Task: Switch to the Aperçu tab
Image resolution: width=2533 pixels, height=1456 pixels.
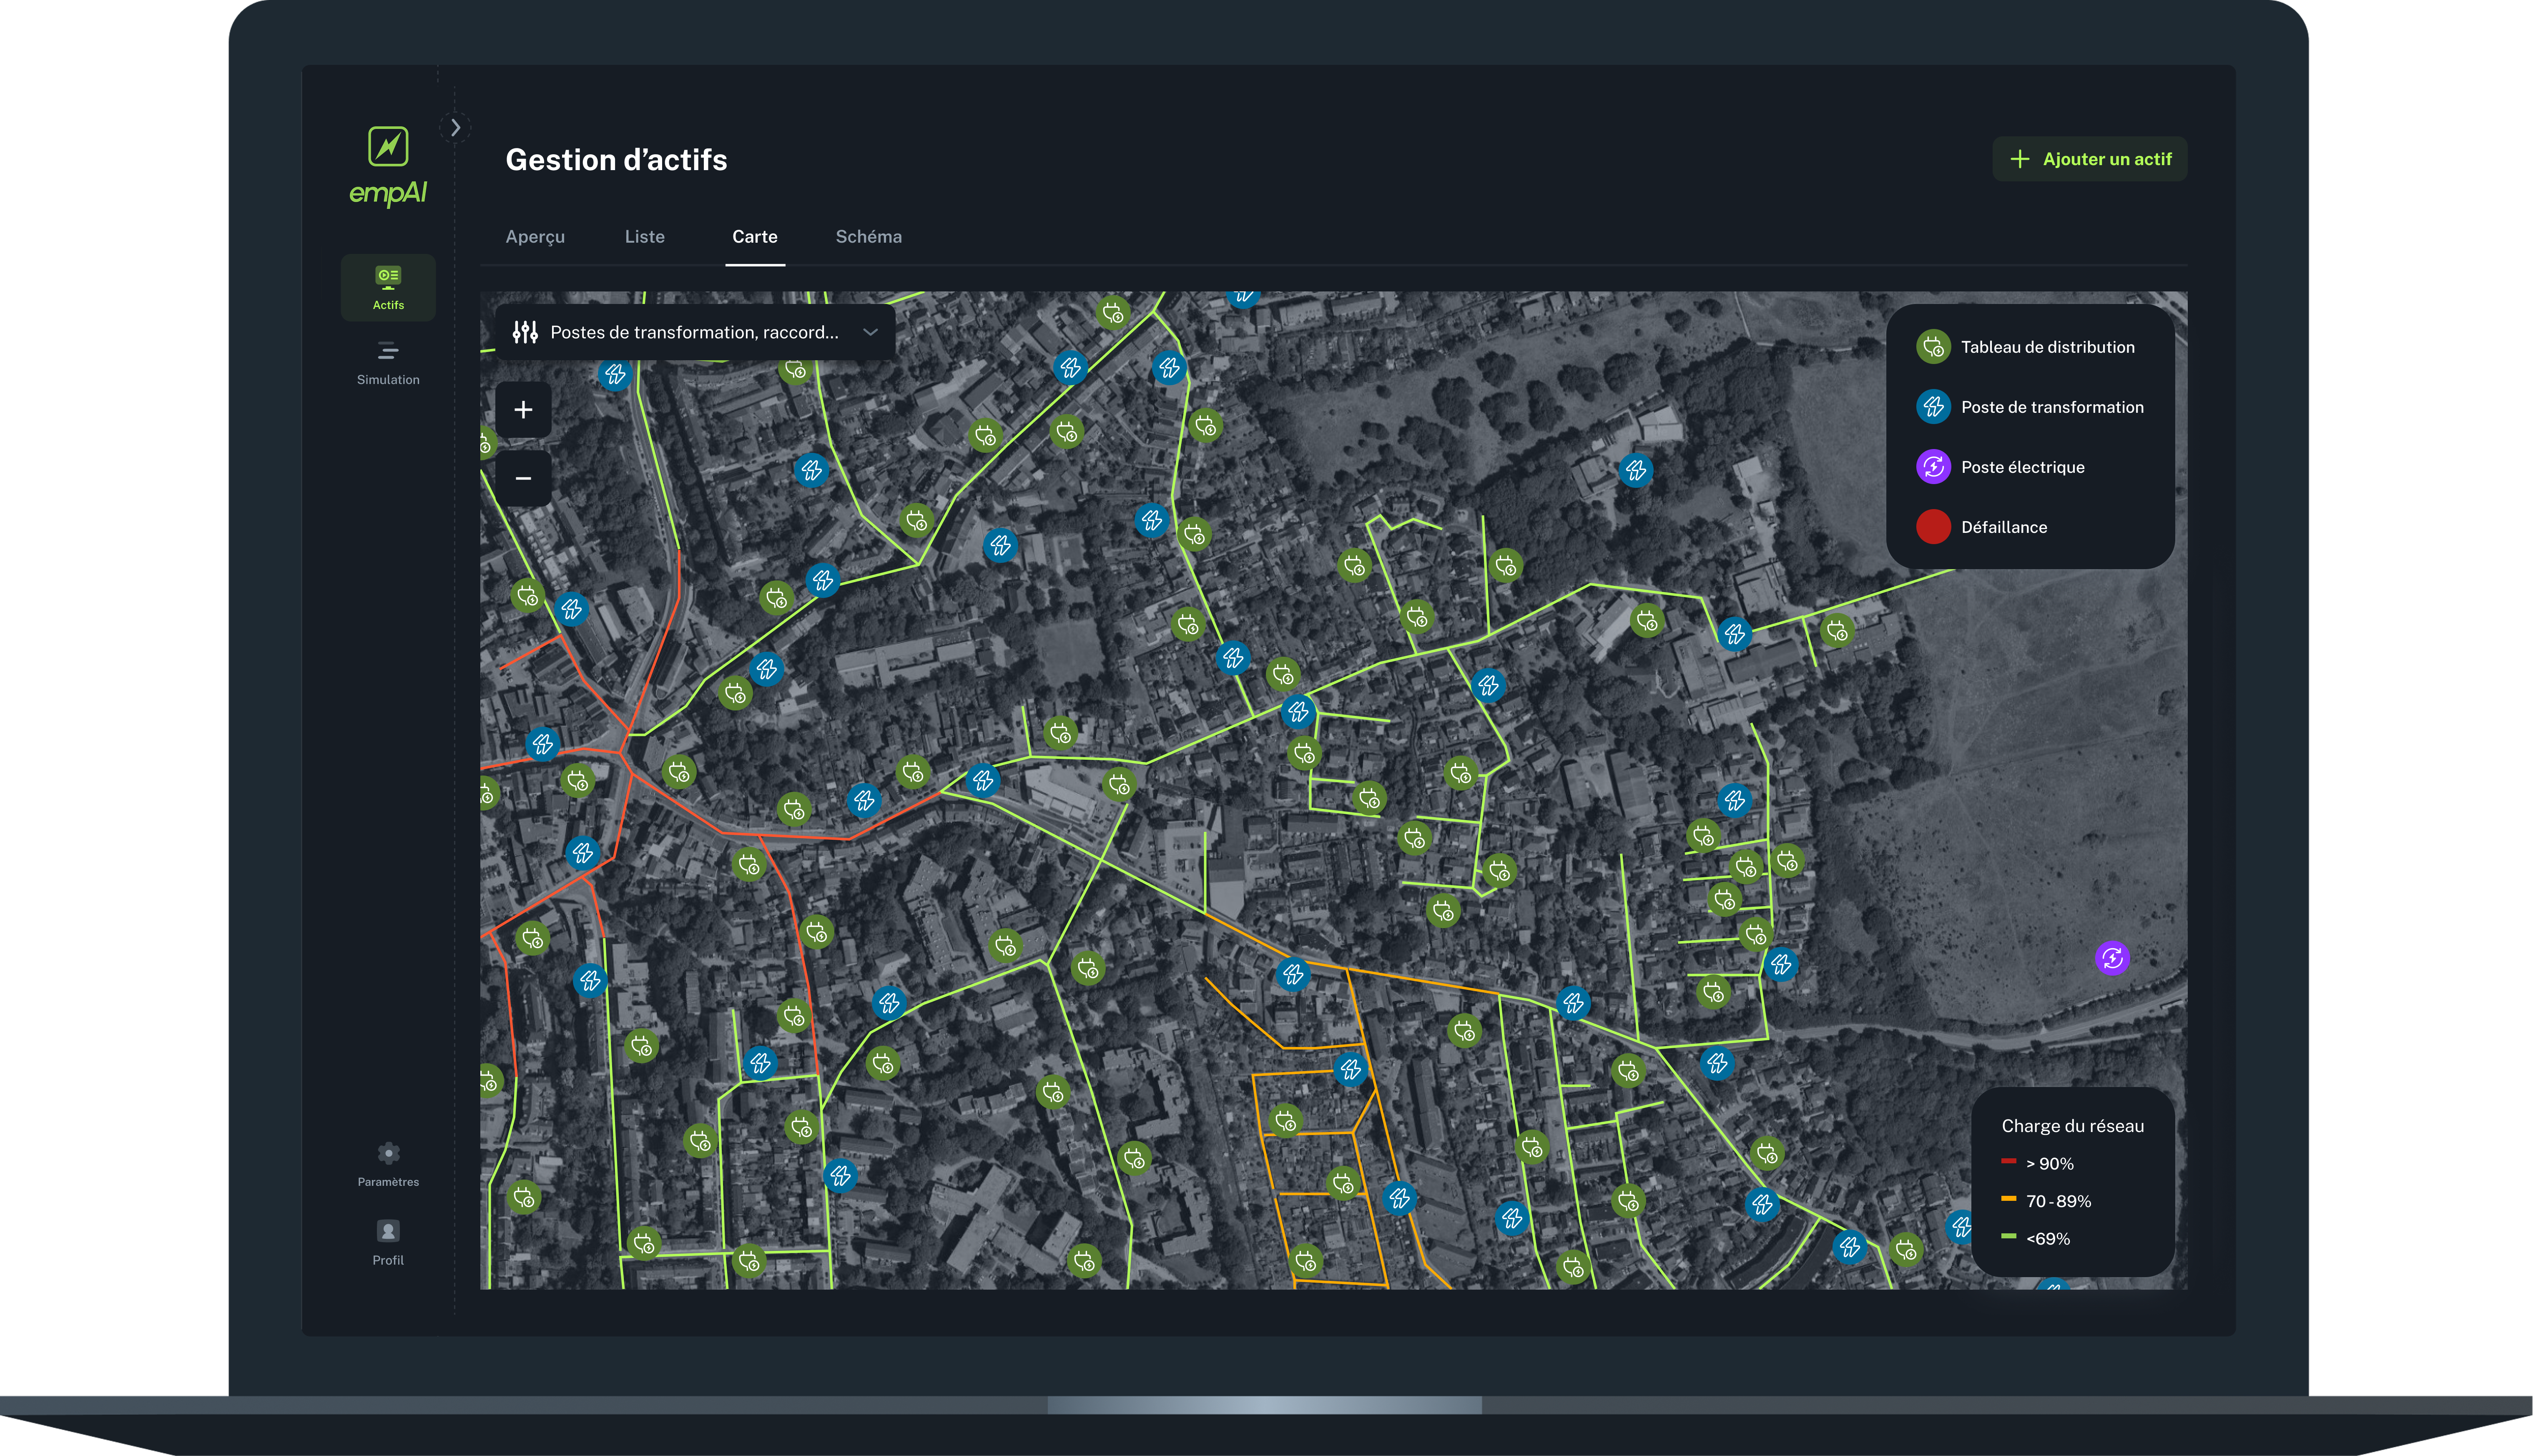Action: tap(535, 237)
